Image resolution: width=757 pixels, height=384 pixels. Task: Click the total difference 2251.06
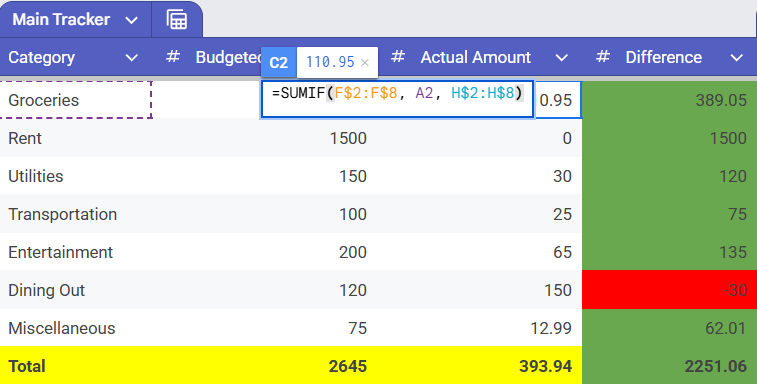pyautogui.click(x=715, y=366)
